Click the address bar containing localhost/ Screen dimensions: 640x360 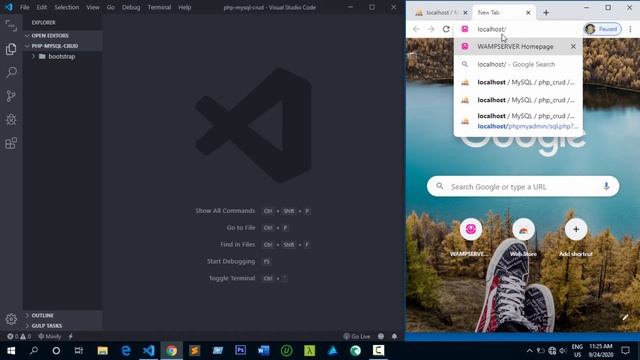[518, 29]
